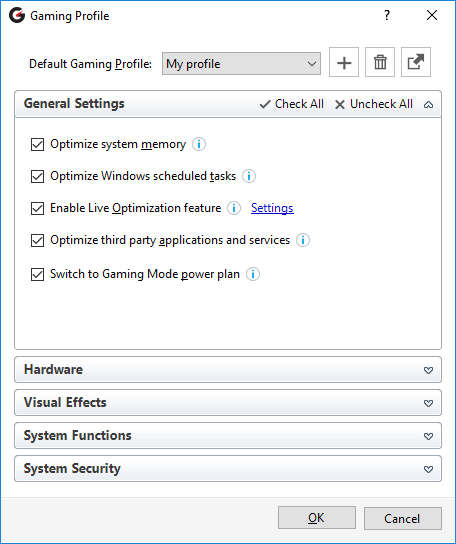Open Live Optimization Settings link
456x544 pixels.
pyautogui.click(x=272, y=208)
